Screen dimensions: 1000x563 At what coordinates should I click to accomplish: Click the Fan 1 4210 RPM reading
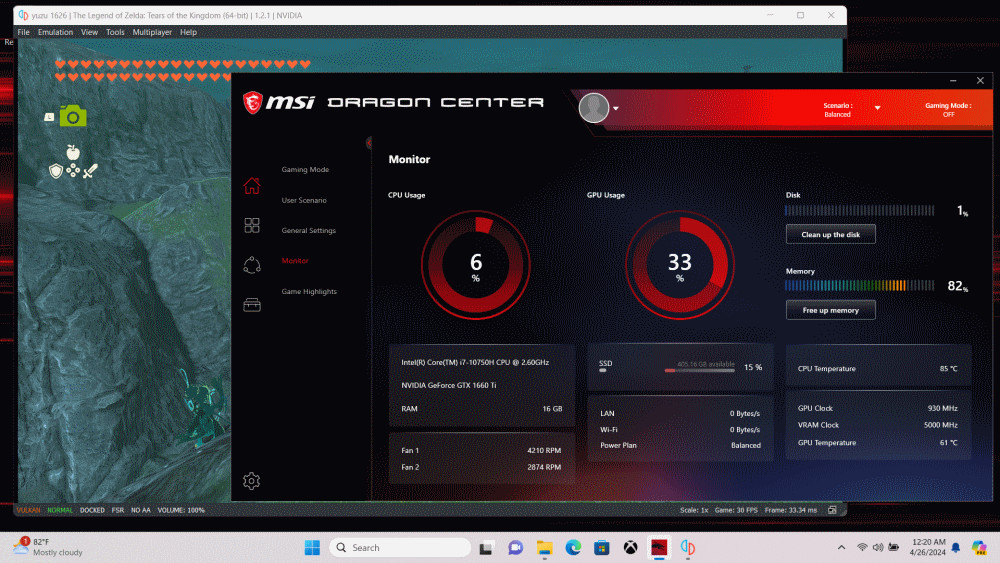coord(482,450)
